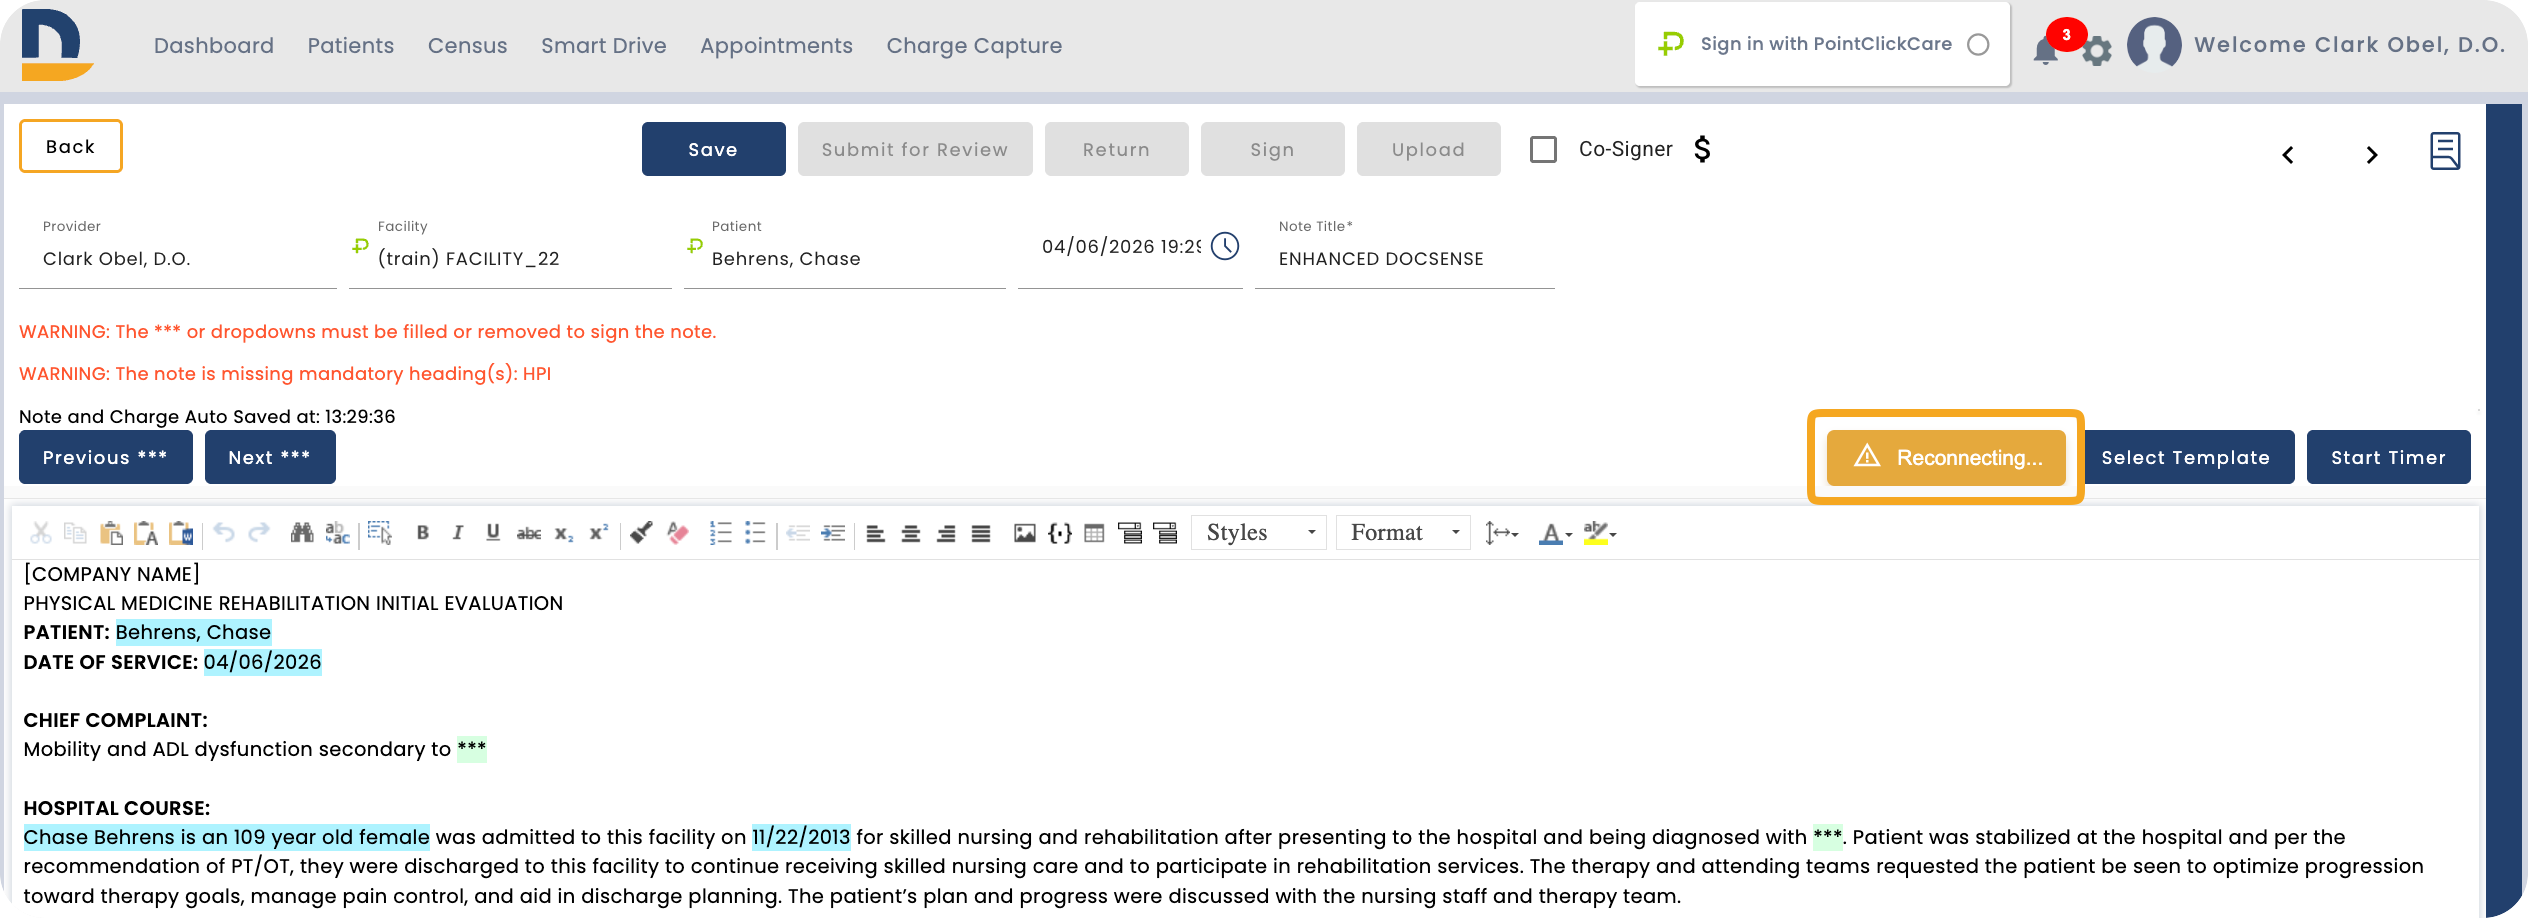Open the Replace text icon
This screenshot has width=2528, height=918.
[338, 533]
